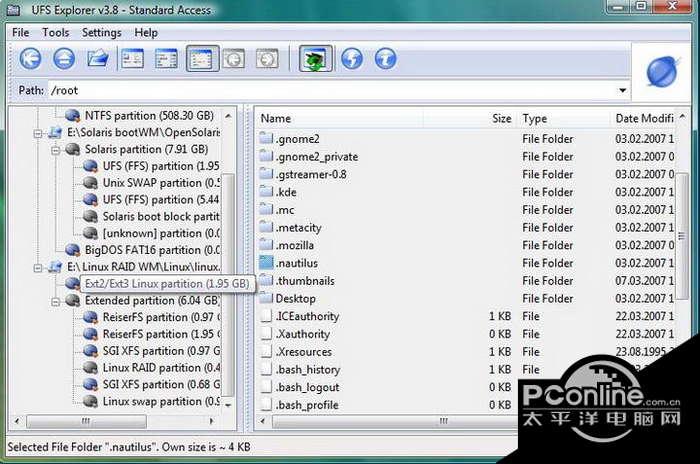Select the Linux RAID partition item

pos(161,368)
